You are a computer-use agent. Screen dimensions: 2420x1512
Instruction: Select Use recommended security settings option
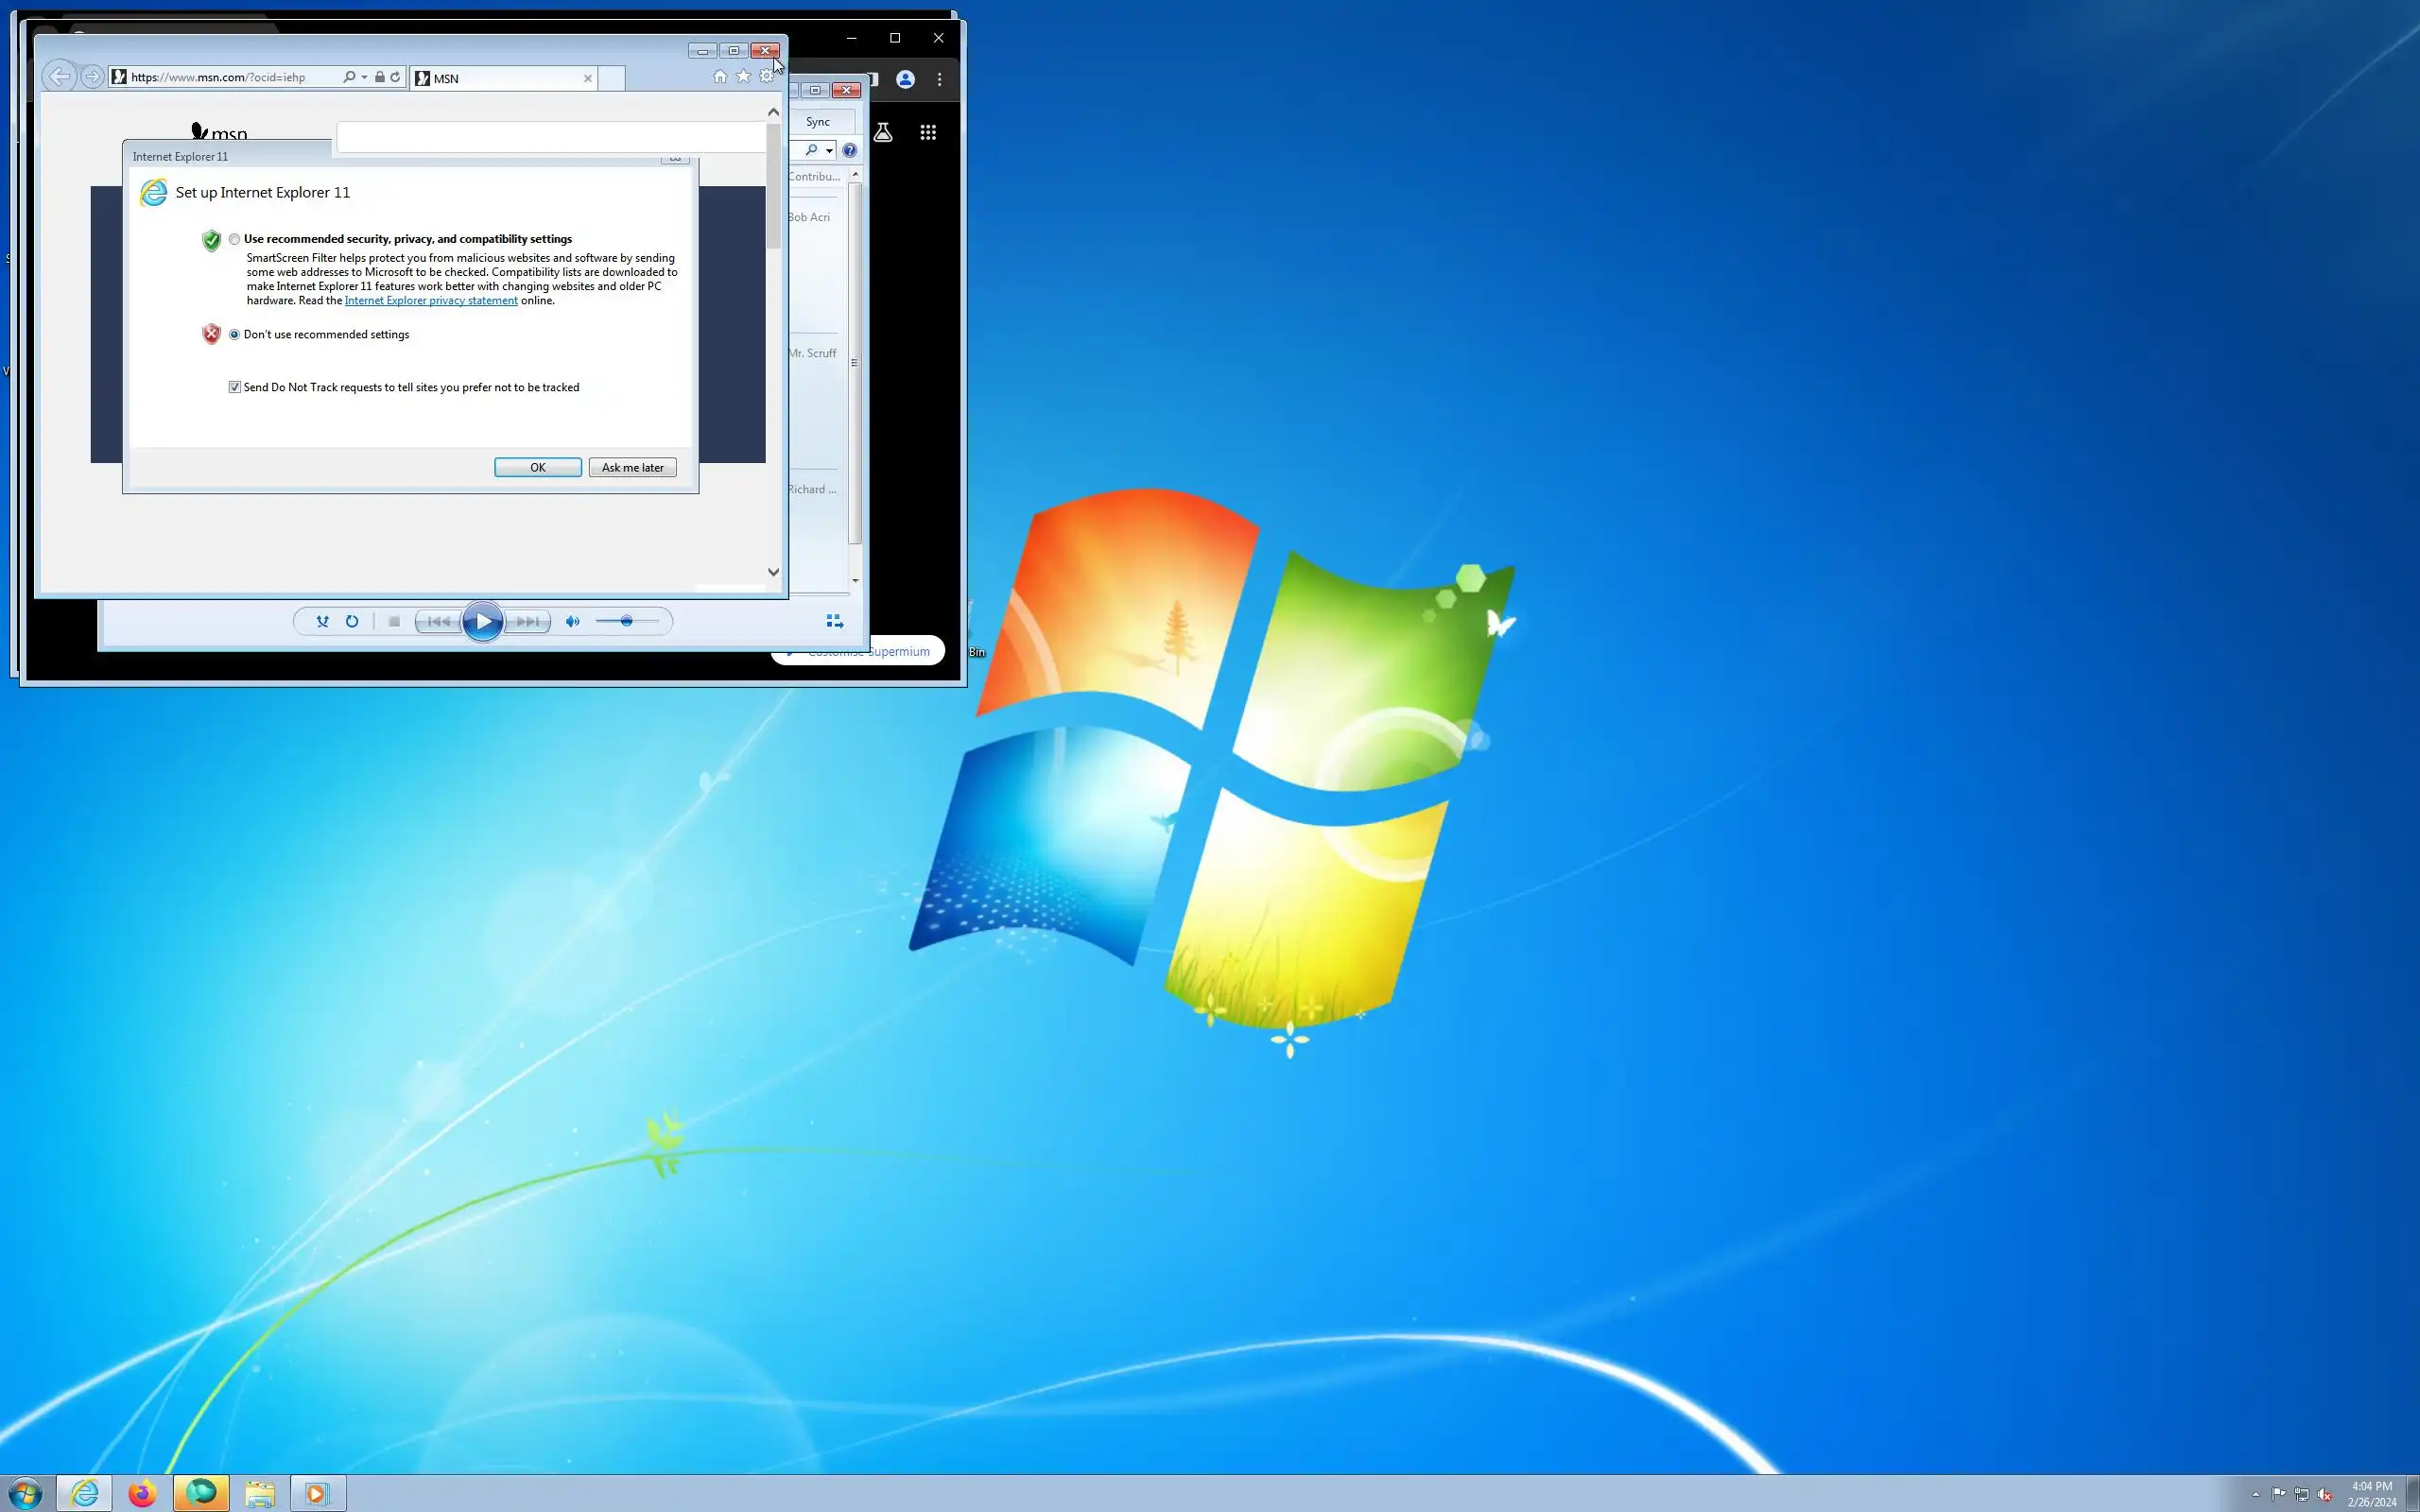click(234, 239)
